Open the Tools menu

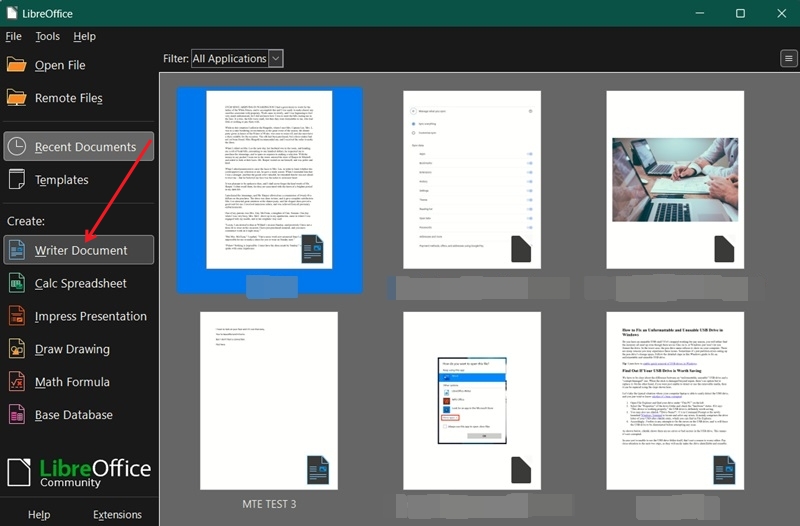click(x=47, y=36)
